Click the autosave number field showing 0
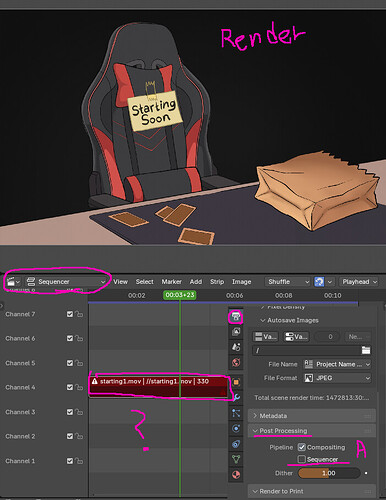This screenshot has width=386, height=500. click(x=327, y=337)
